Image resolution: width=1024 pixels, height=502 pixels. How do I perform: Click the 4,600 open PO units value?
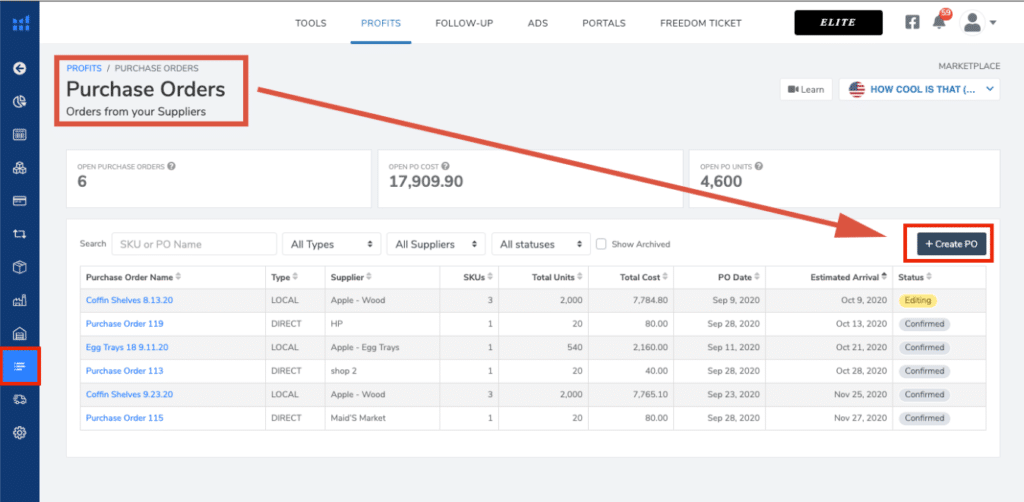pyautogui.click(x=721, y=181)
